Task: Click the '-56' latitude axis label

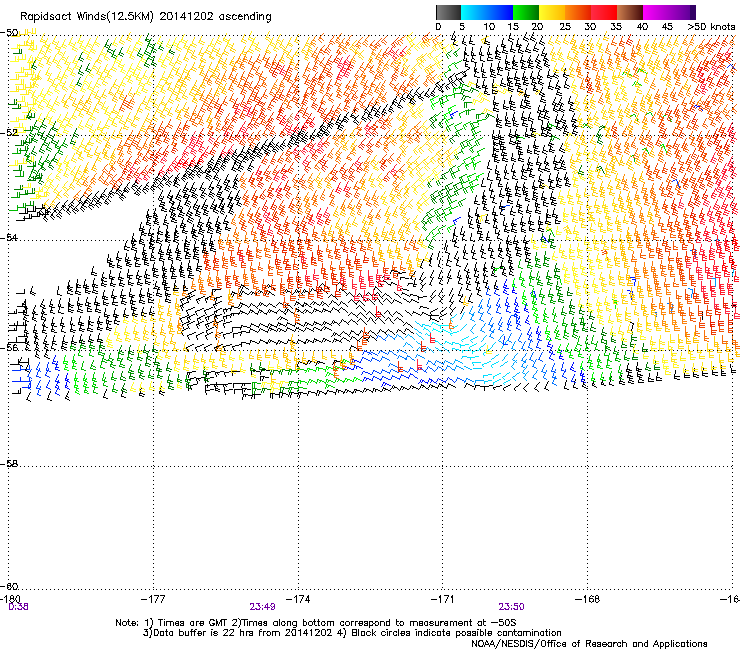Action: tap(9, 347)
